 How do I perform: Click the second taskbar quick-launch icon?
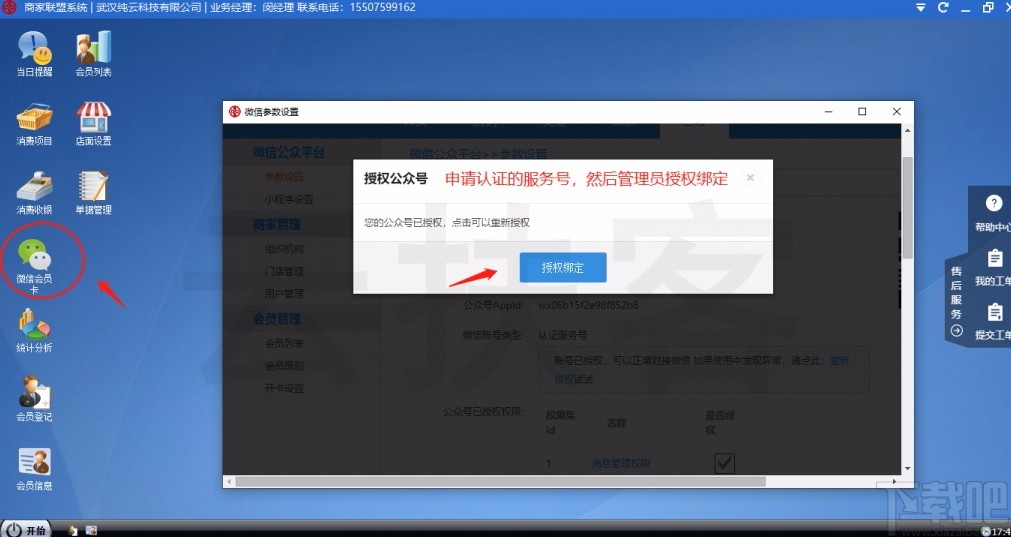(x=92, y=530)
